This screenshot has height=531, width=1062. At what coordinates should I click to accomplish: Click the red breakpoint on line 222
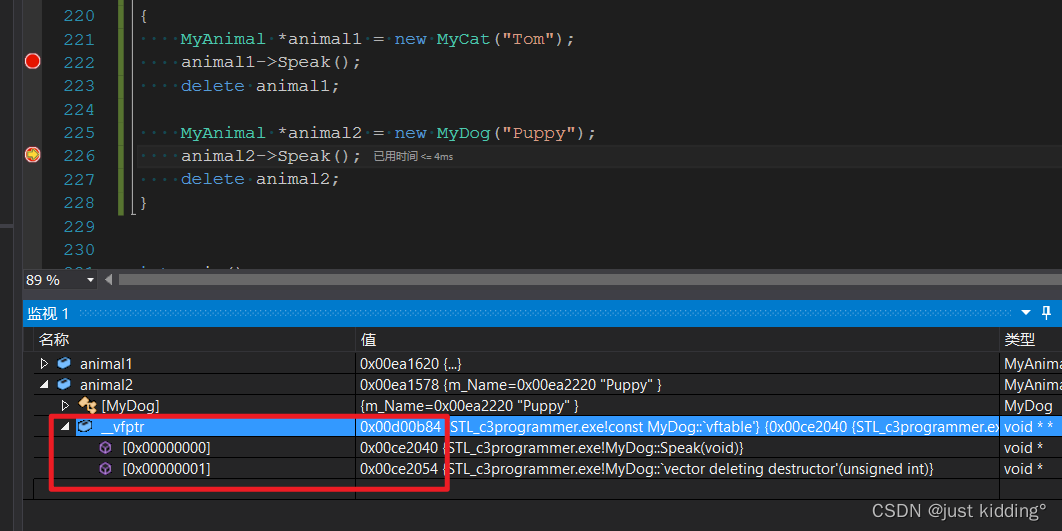33,62
